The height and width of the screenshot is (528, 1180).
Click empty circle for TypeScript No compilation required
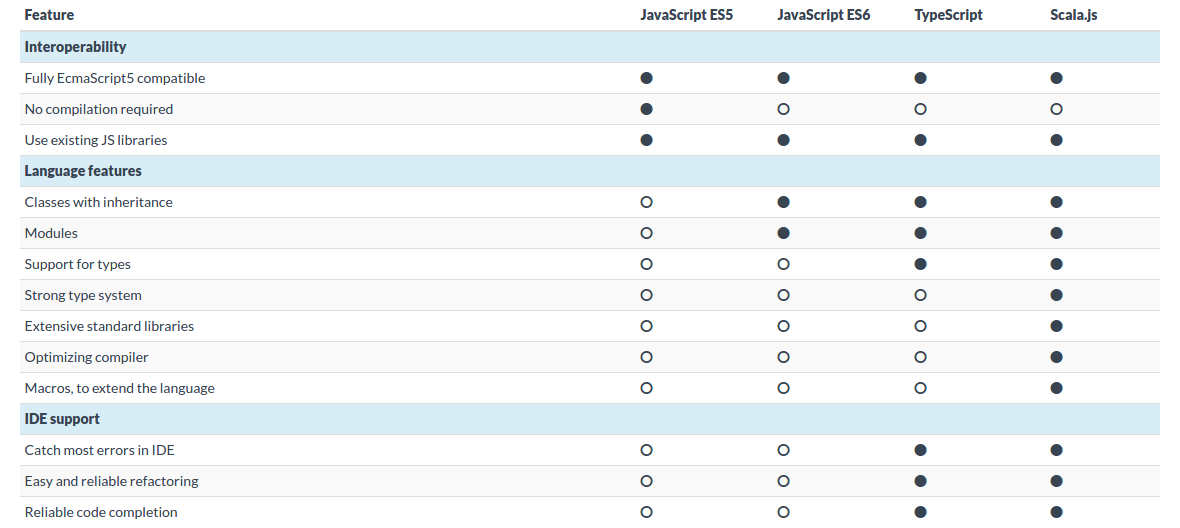920,109
